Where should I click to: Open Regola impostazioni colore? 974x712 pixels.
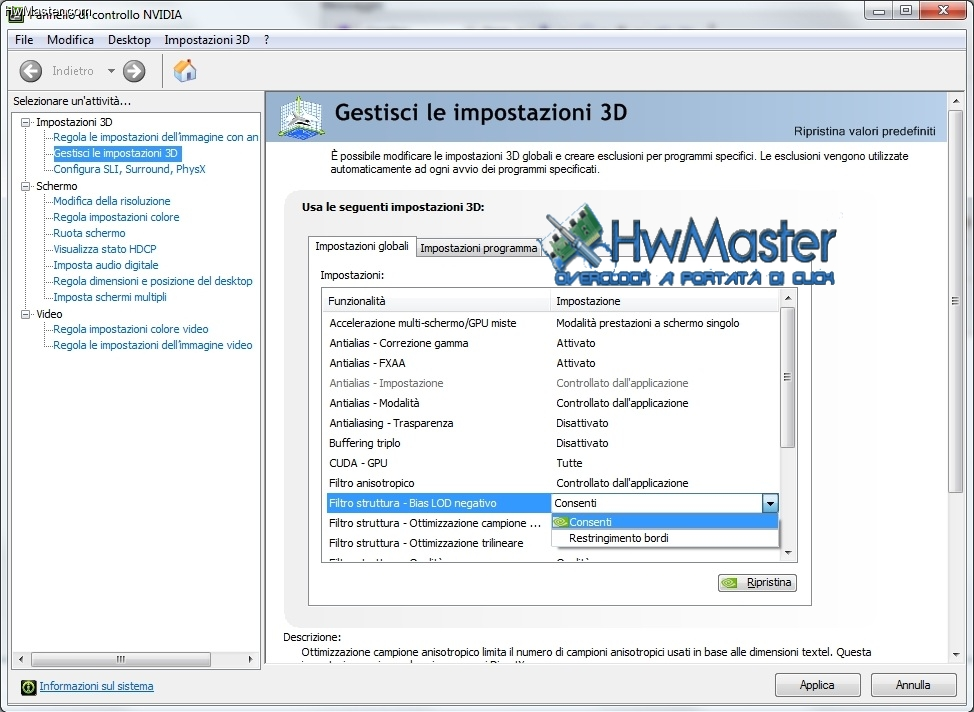(116, 217)
